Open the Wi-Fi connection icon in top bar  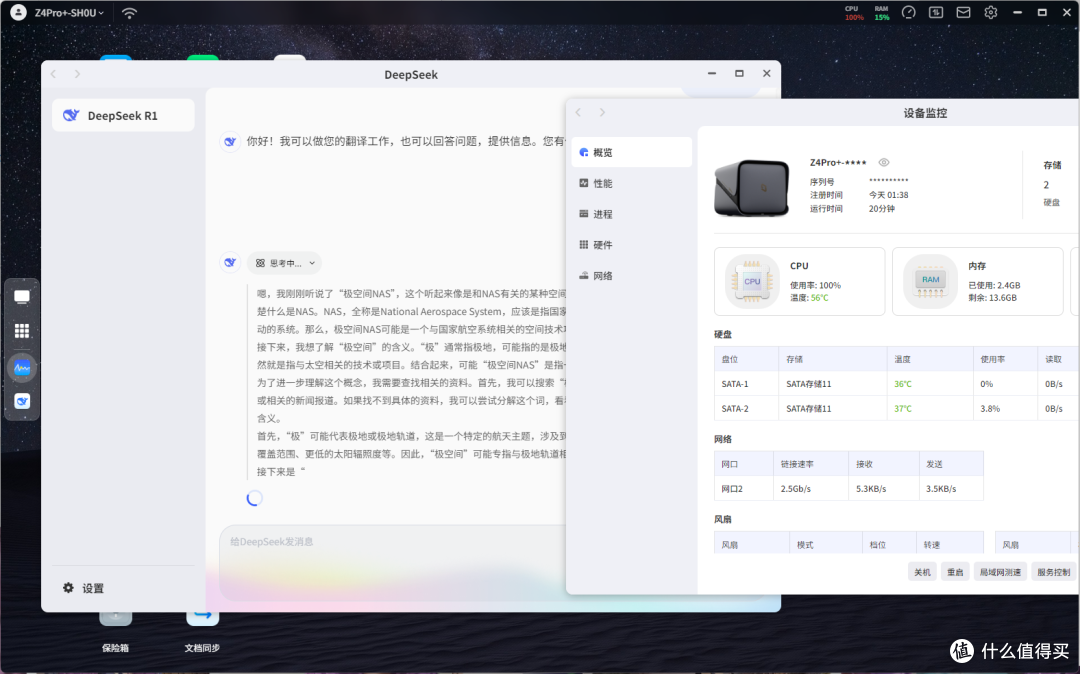129,12
